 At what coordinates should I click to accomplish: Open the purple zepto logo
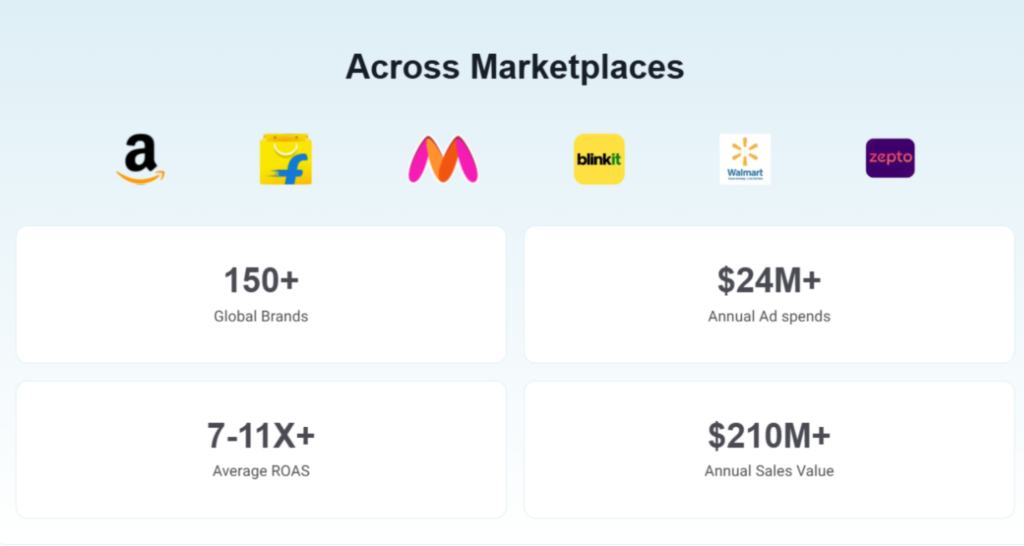(890, 158)
